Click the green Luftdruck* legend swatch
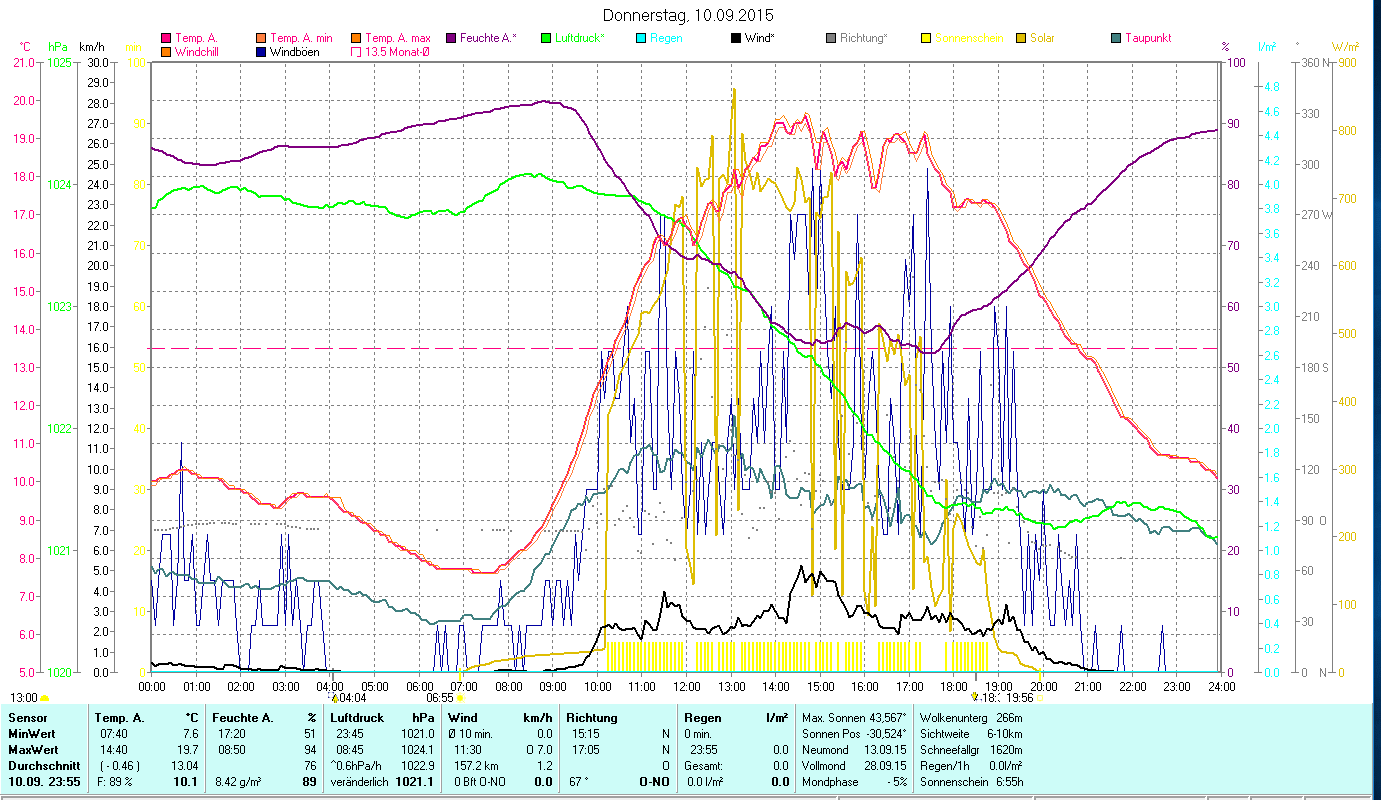Screen dimensions: 1381x800 tap(546, 38)
